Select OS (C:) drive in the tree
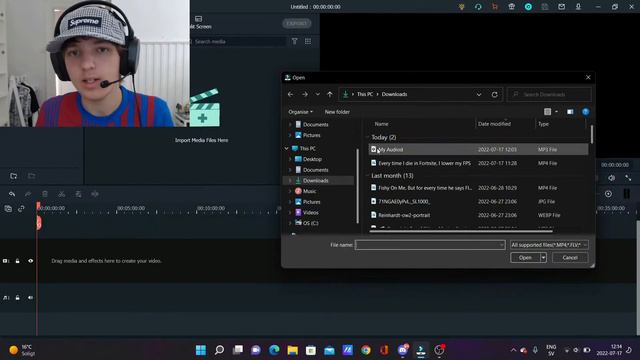The image size is (640, 360). coord(310,223)
